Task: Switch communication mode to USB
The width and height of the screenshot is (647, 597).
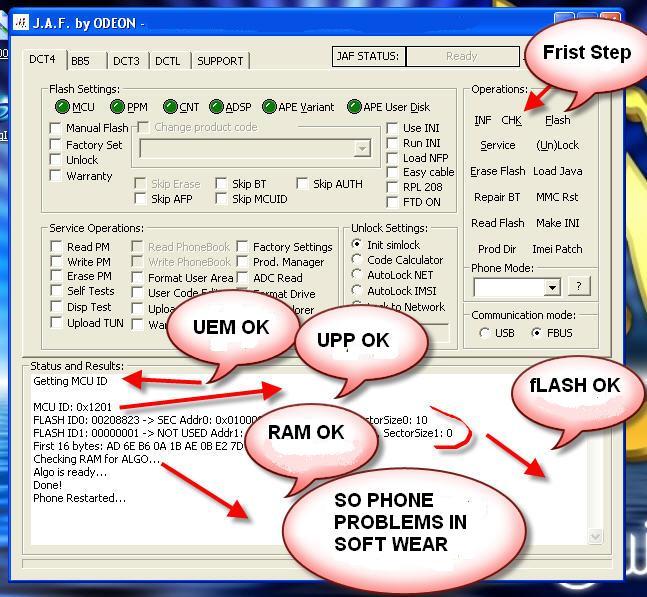Action: point(484,333)
